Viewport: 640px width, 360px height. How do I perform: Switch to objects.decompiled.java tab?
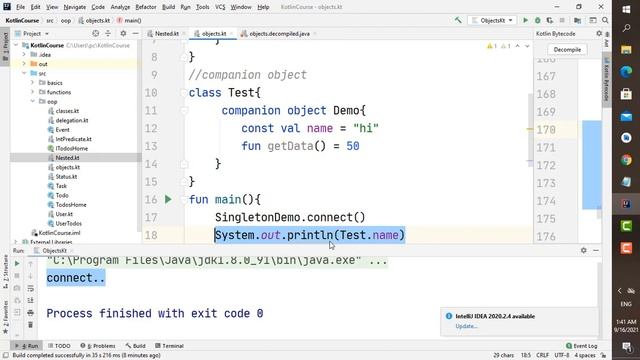click(279, 33)
